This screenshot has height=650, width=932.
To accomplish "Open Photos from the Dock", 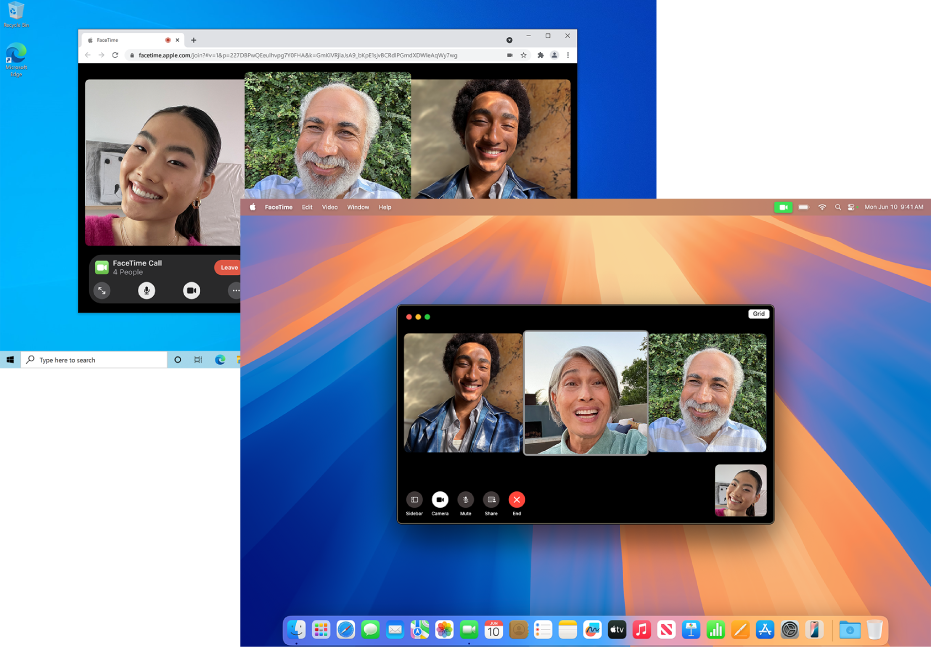I will pos(444,629).
